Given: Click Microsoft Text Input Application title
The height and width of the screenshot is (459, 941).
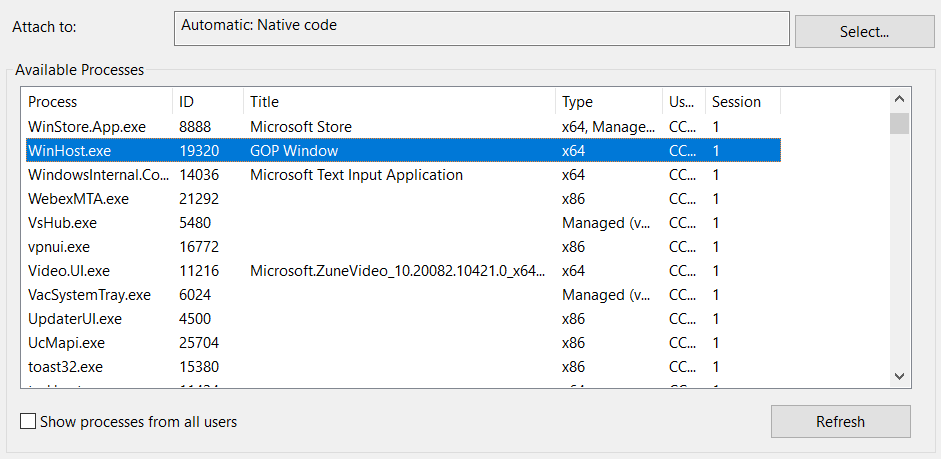Looking at the screenshot, I should coord(356,175).
